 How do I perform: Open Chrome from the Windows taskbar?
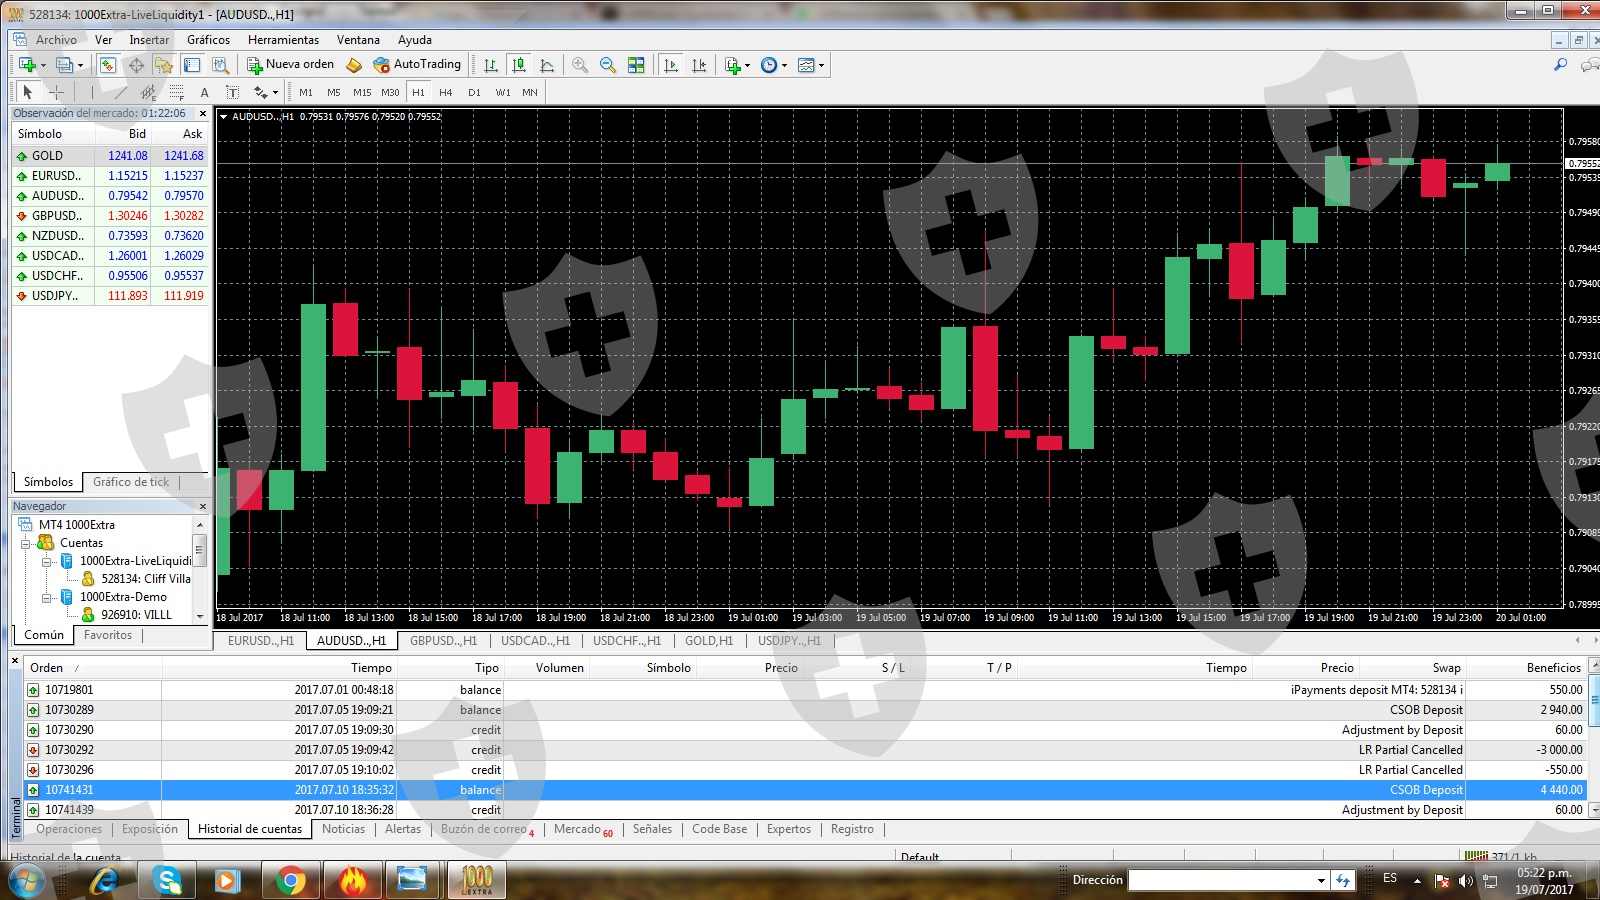(x=291, y=880)
